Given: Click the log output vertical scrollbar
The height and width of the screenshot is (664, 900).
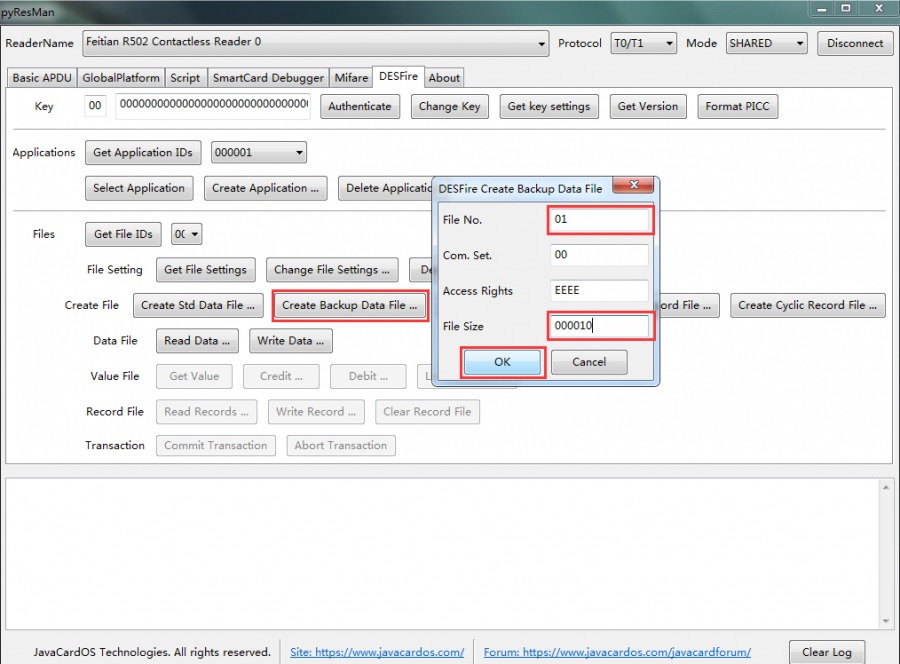Looking at the screenshot, I should [885, 555].
